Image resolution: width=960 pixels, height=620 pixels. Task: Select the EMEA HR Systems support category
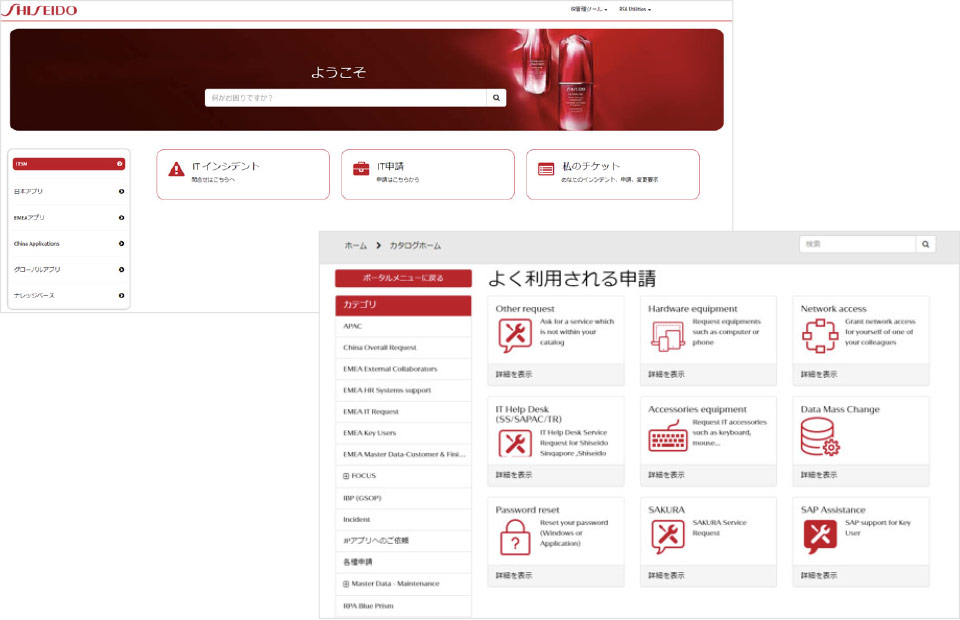(x=403, y=390)
